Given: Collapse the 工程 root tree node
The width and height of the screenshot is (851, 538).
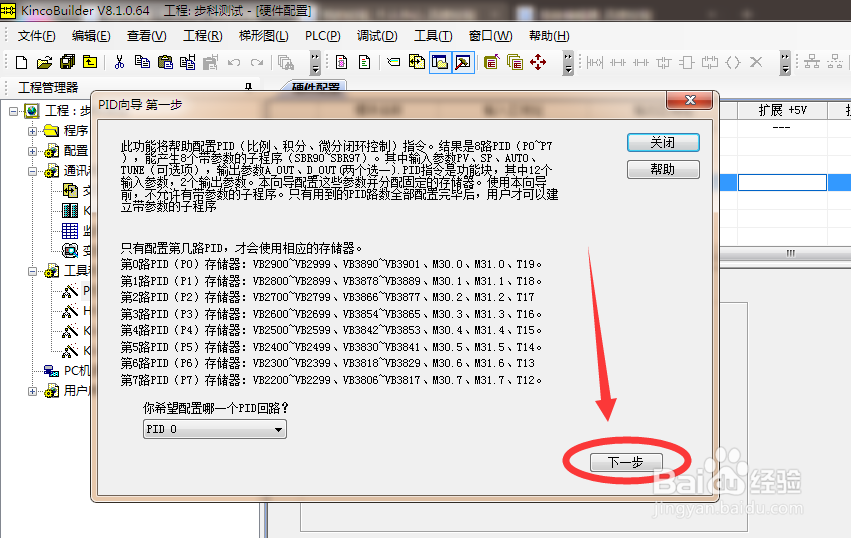Looking at the screenshot, I should (x=13, y=111).
